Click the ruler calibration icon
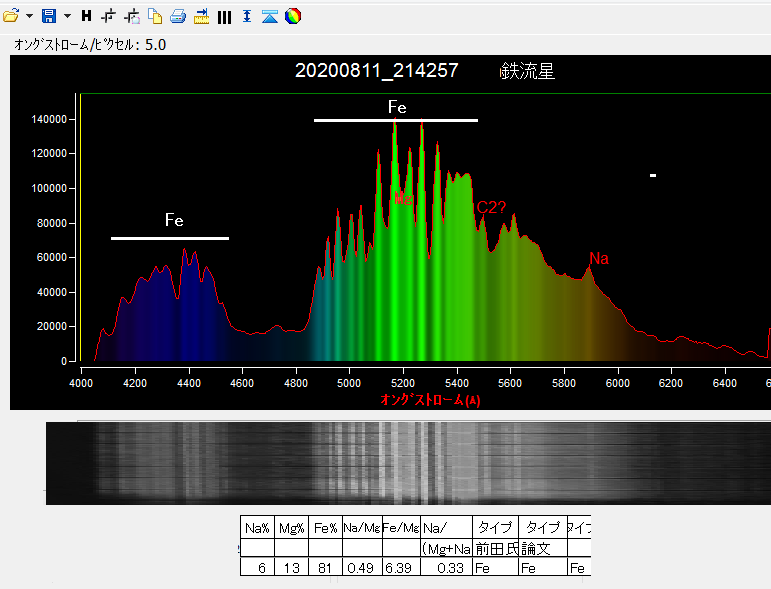771x589 pixels. pyautogui.click(x=201, y=16)
